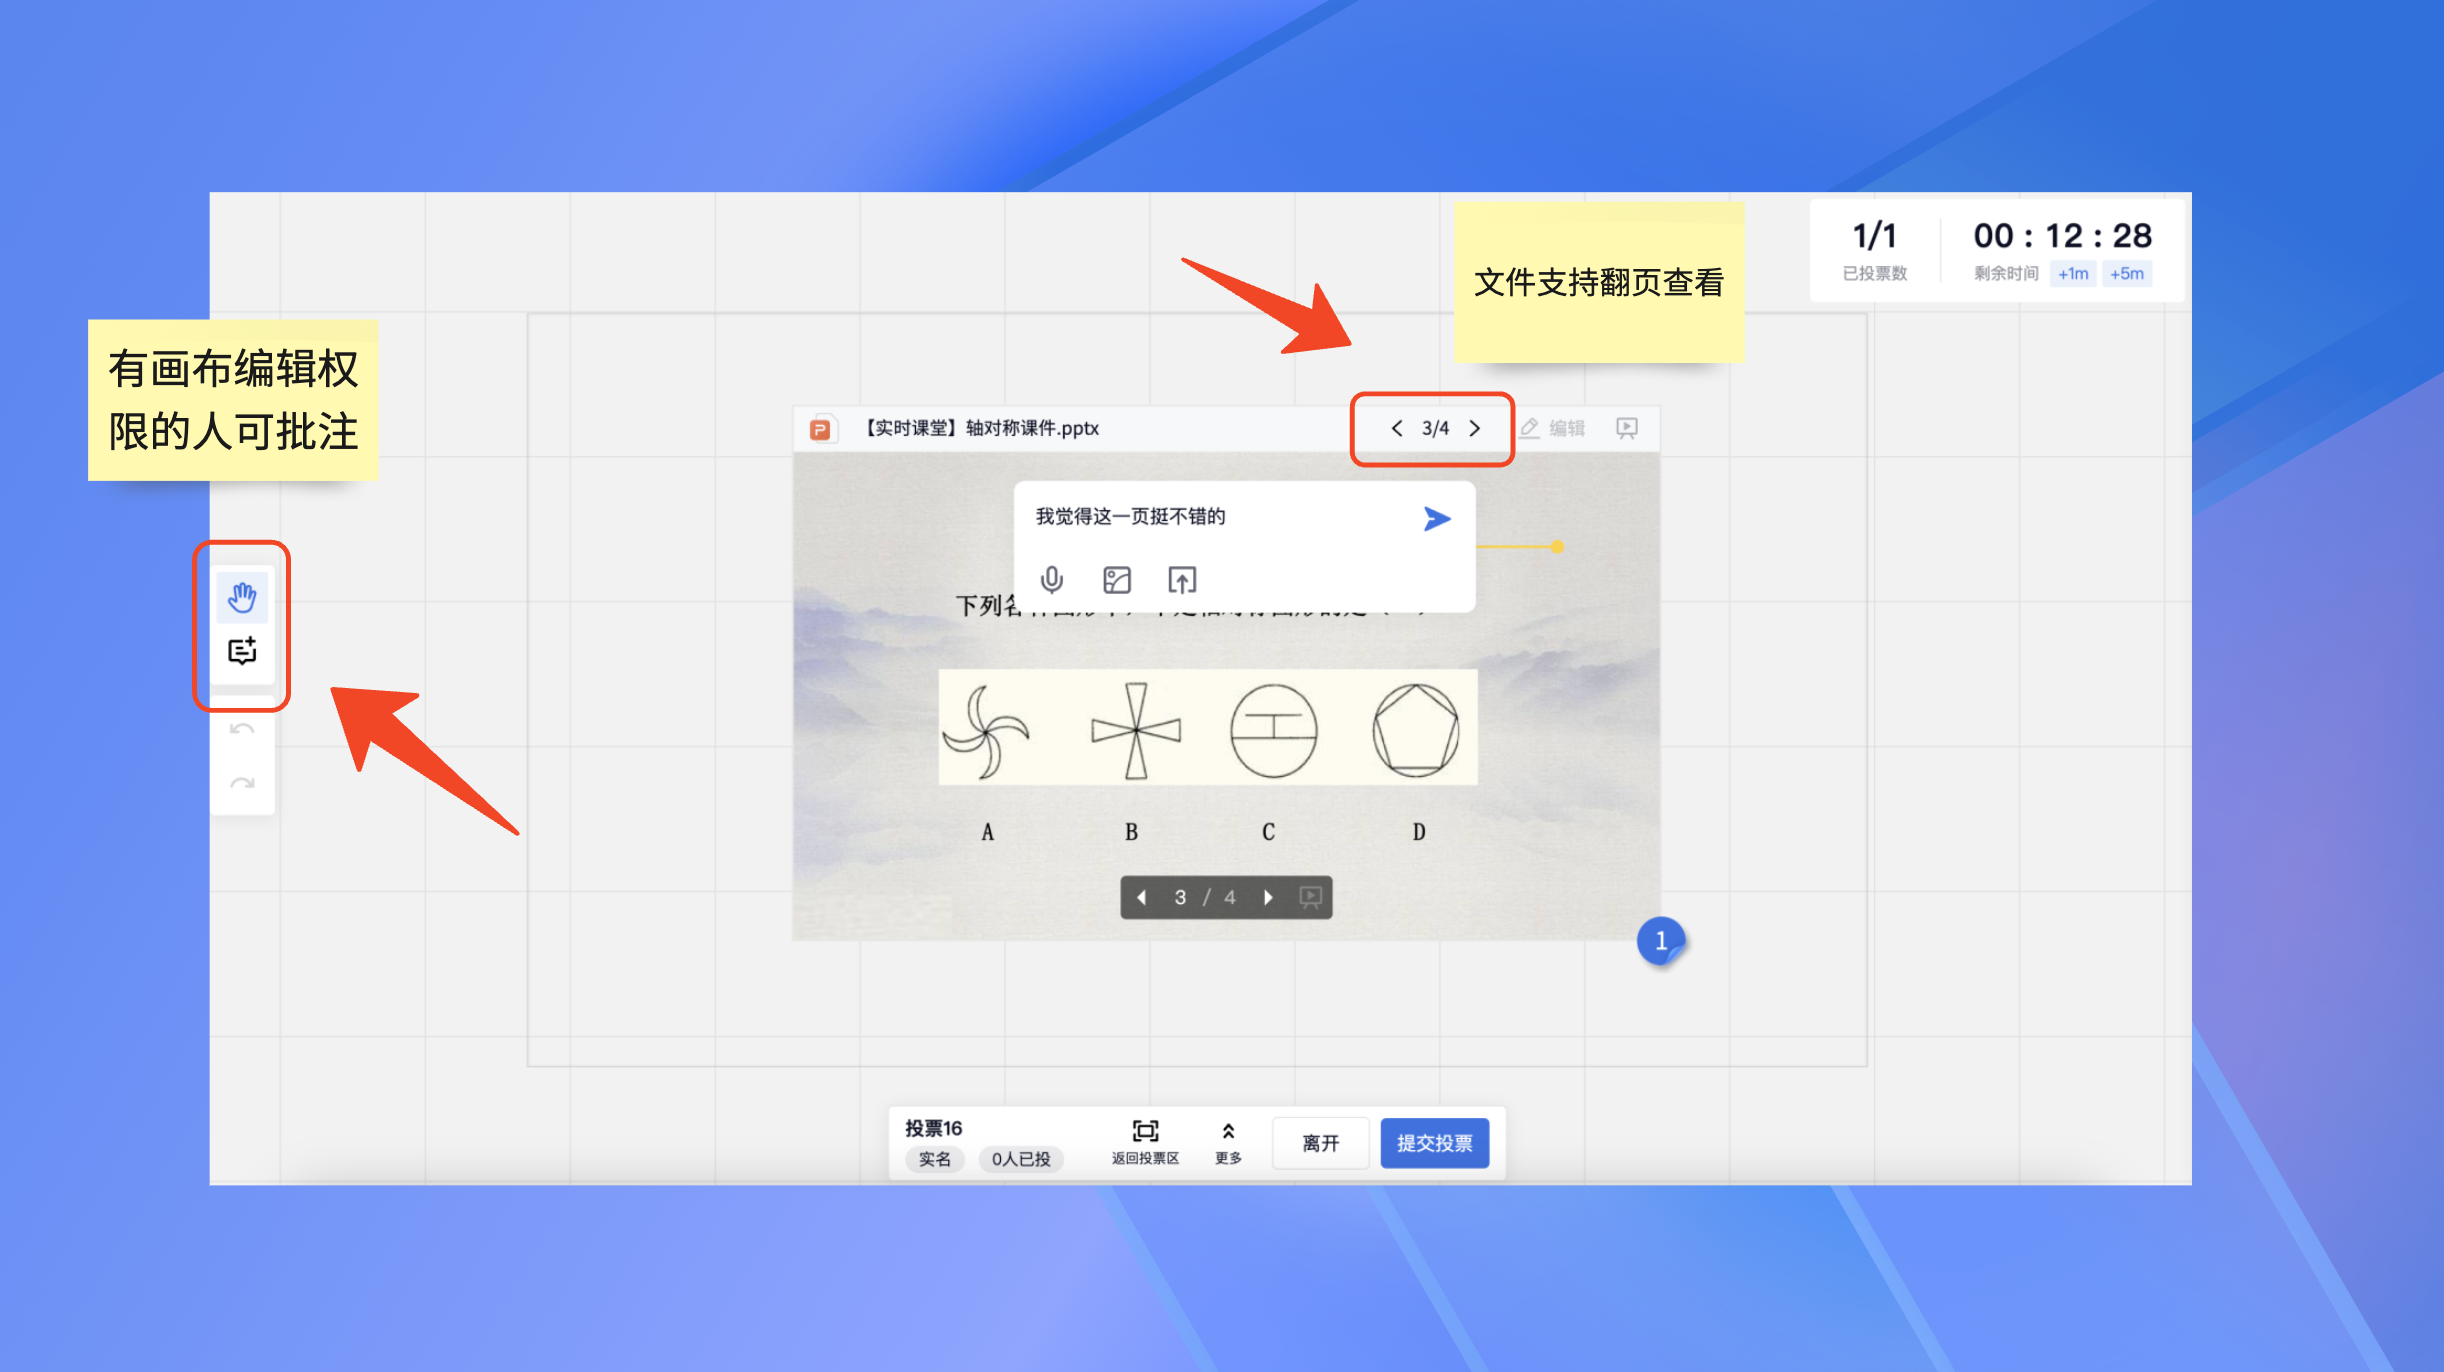The height and width of the screenshot is (1372, 2444).
Task: Click the 有画布编辑权限的人可批注 sticky note
Action: click(x=233, y=400)
